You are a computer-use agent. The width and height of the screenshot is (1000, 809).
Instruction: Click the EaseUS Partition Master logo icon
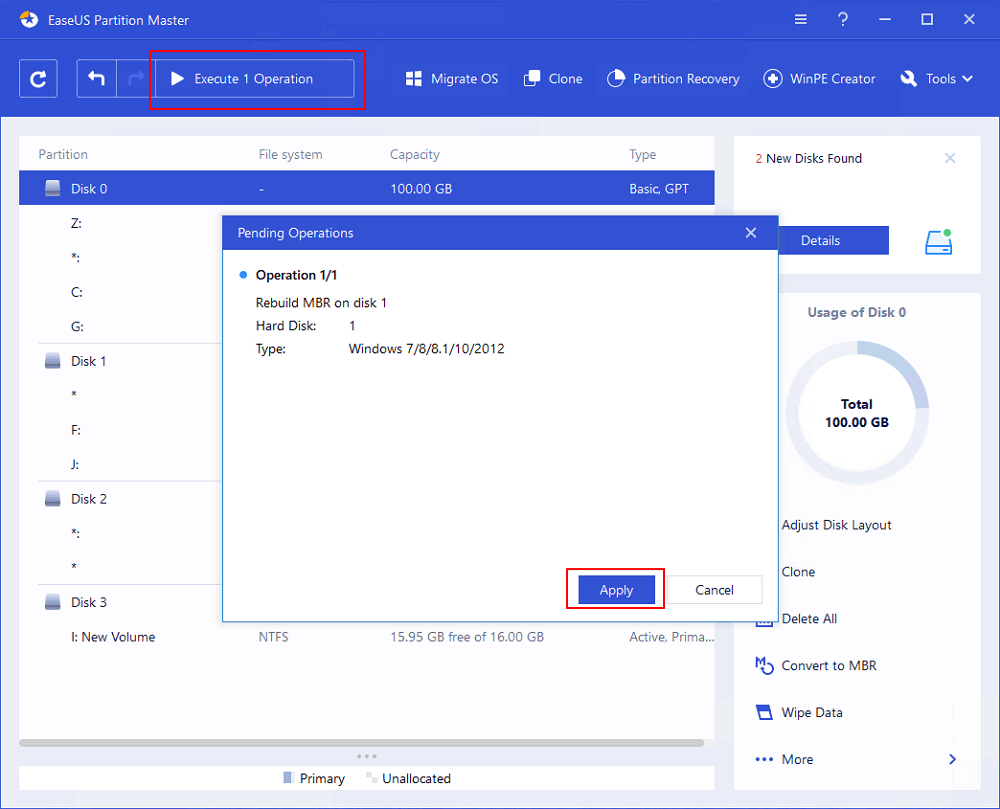point(29,20)
